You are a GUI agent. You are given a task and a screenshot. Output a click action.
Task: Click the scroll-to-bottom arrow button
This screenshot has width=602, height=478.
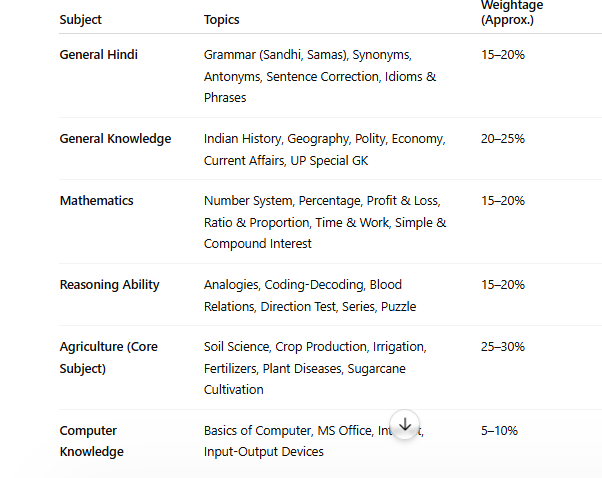405,425
